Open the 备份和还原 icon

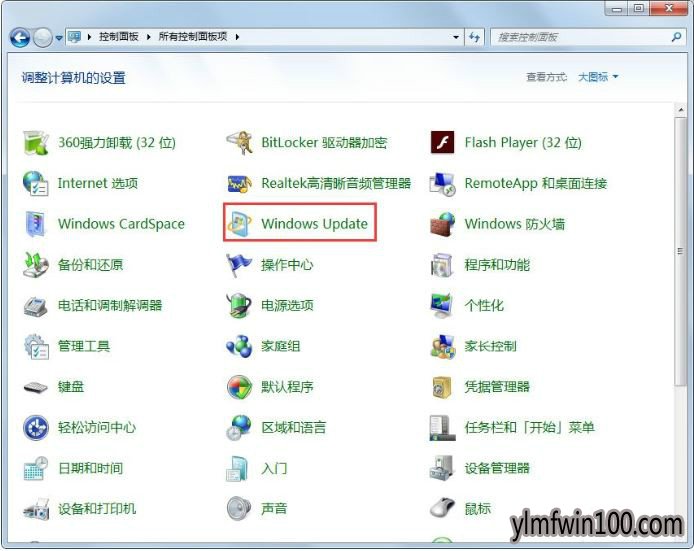click(x=36, y=265)
